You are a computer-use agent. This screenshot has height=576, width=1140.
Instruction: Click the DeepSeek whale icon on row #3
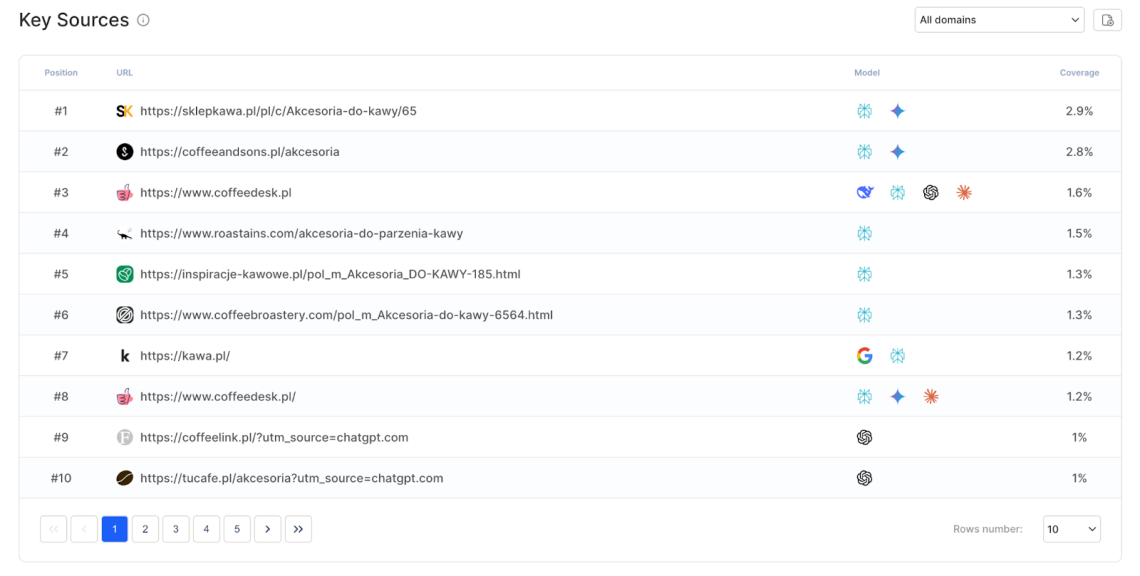864,192
